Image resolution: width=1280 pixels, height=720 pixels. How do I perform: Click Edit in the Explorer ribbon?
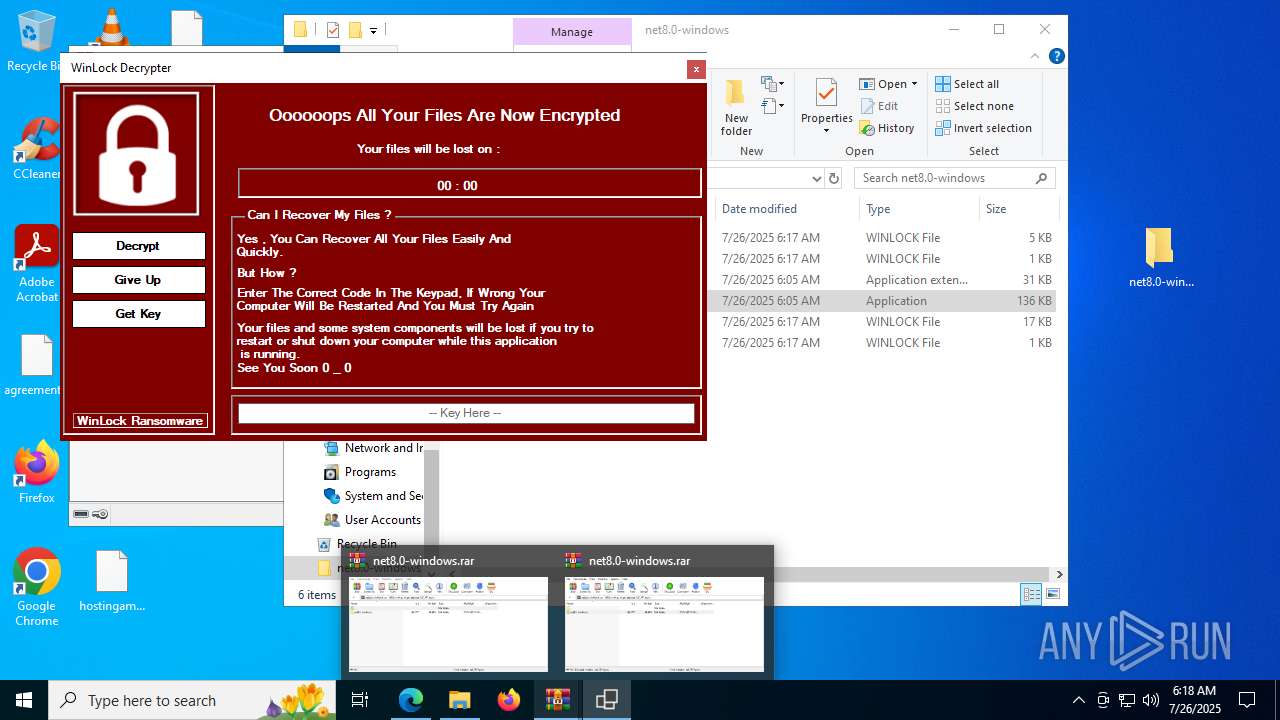coord(878,106)
